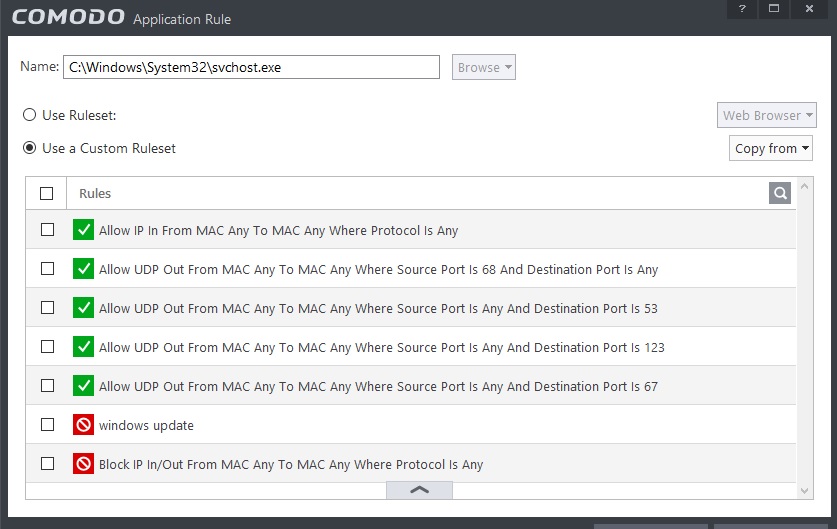Click the allow icon for Destination Port 67 rule

(x=83, y=385)
